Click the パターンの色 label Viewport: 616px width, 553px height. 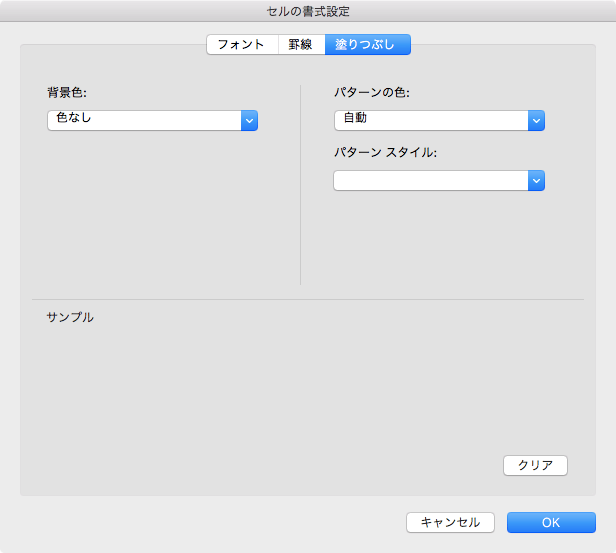pos(372,93)
